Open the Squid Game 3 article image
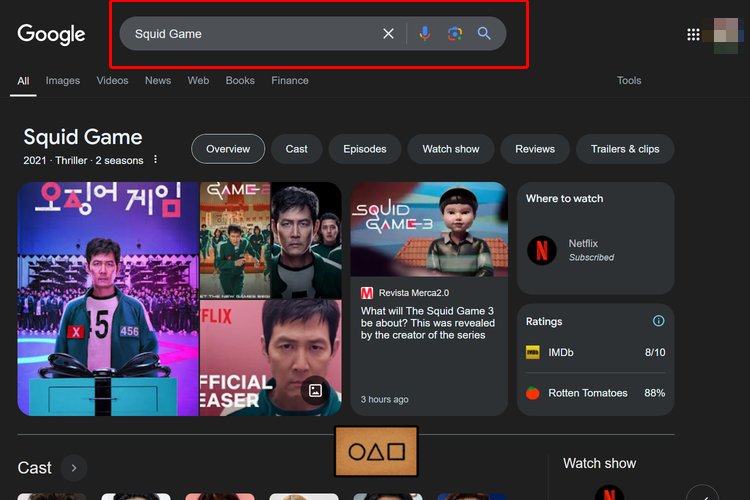 [429, 229]
